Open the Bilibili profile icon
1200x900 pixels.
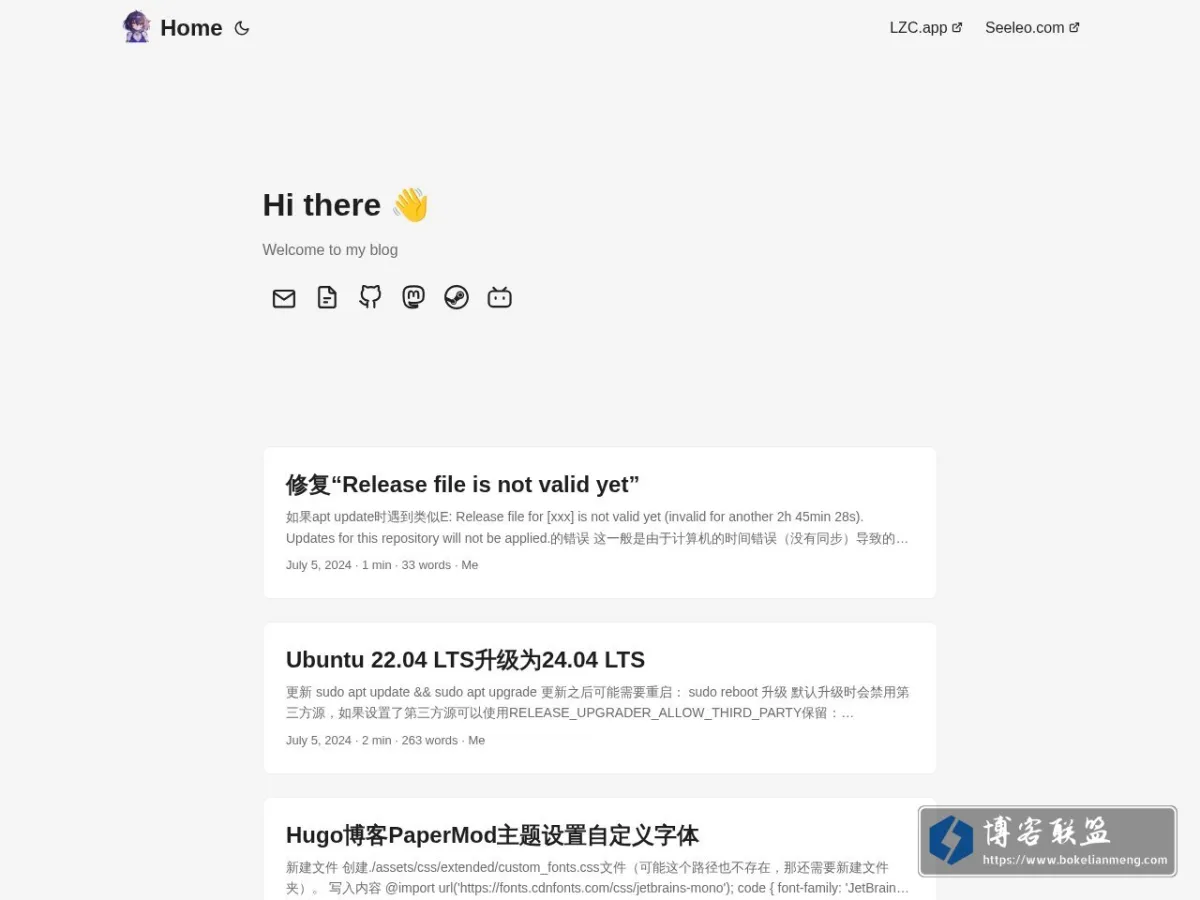point(500,297)
